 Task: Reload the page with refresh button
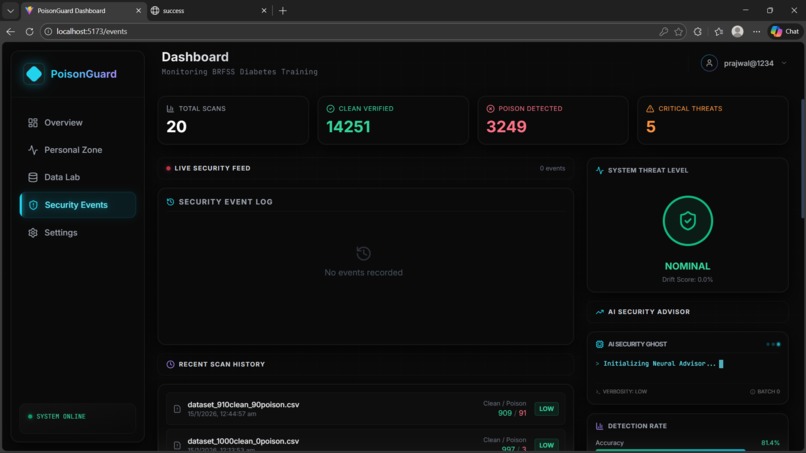click(29, 31)
